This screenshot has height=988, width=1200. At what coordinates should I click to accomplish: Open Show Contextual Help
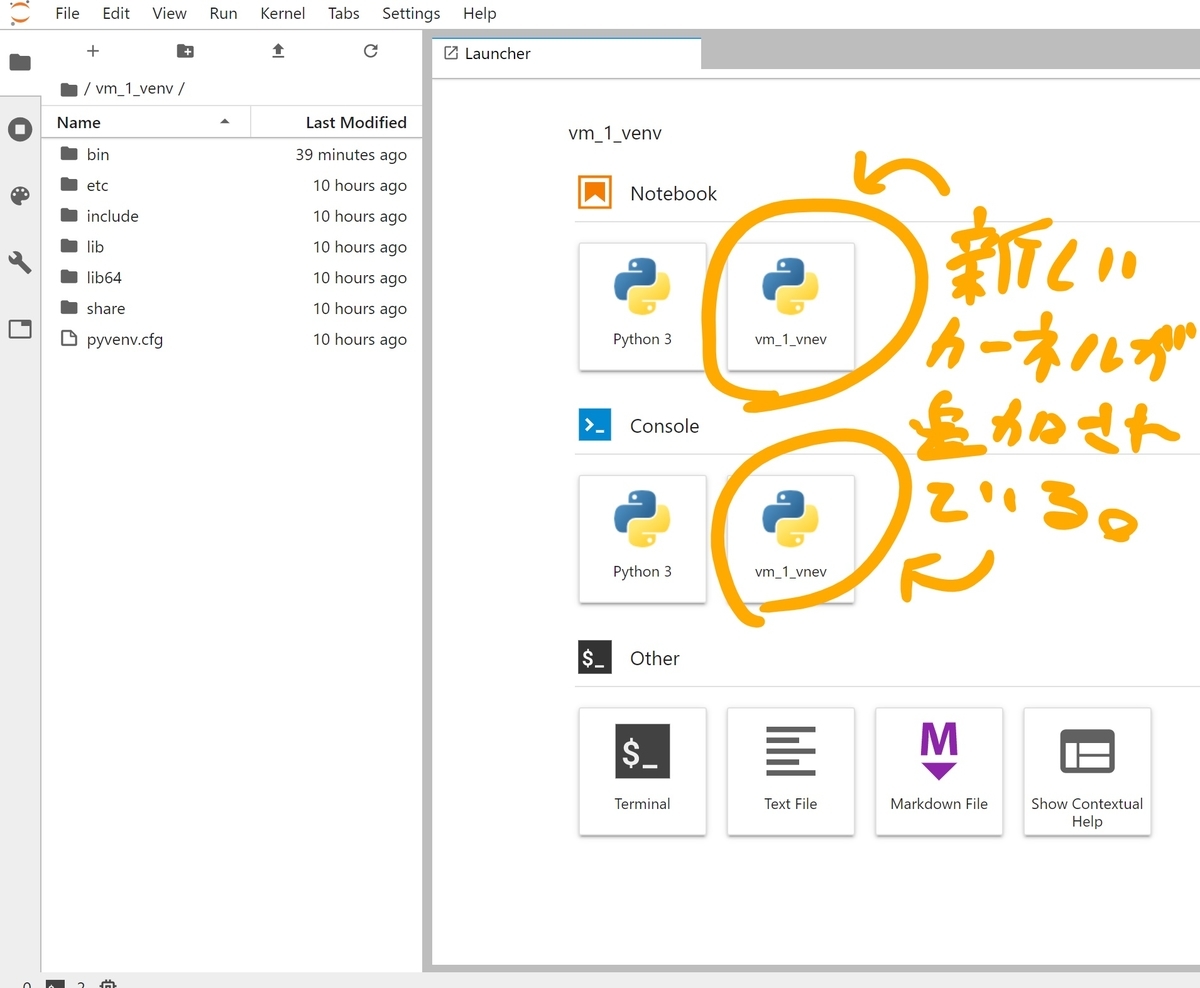click(x=1087, y=771)
